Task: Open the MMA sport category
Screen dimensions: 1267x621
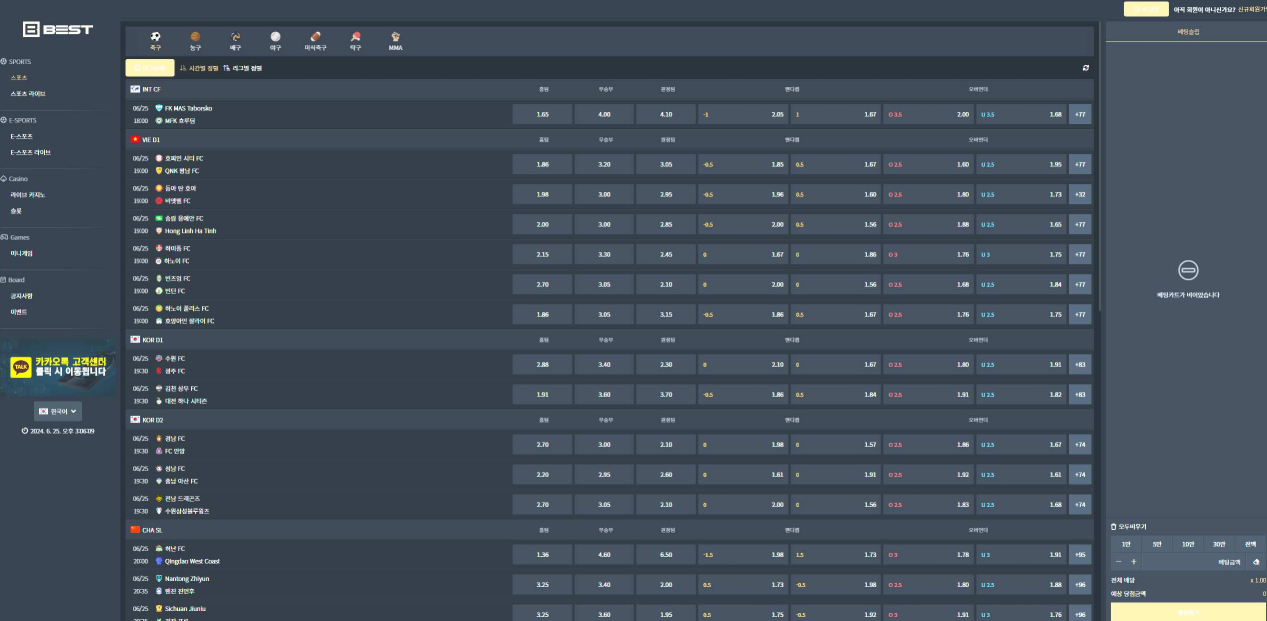Action: point(395,40)
